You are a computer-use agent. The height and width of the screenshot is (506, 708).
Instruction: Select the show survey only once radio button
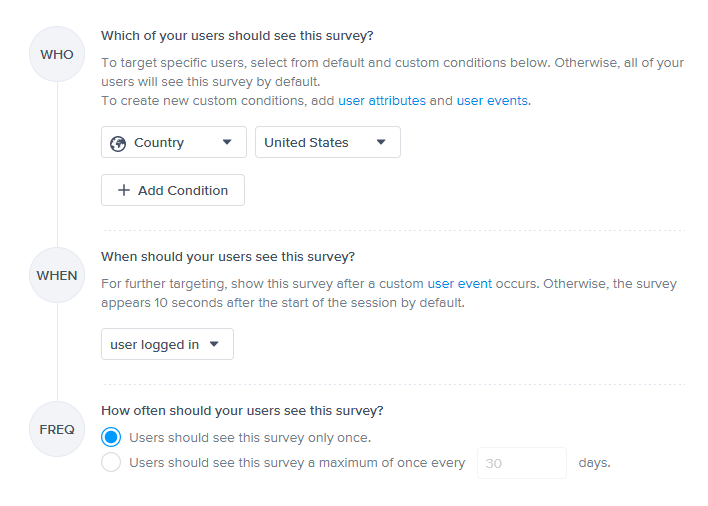click(111, 437)
